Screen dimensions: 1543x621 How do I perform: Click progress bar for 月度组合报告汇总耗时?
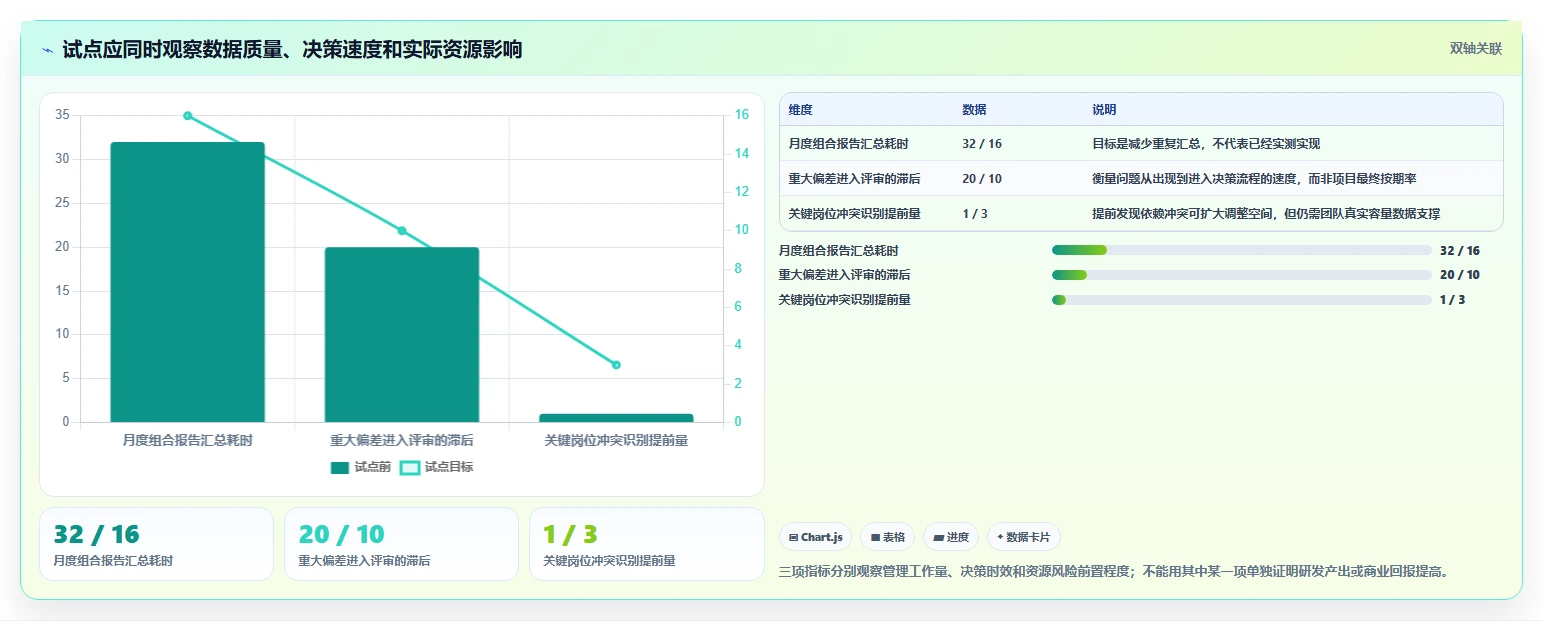pos(1242,251)
